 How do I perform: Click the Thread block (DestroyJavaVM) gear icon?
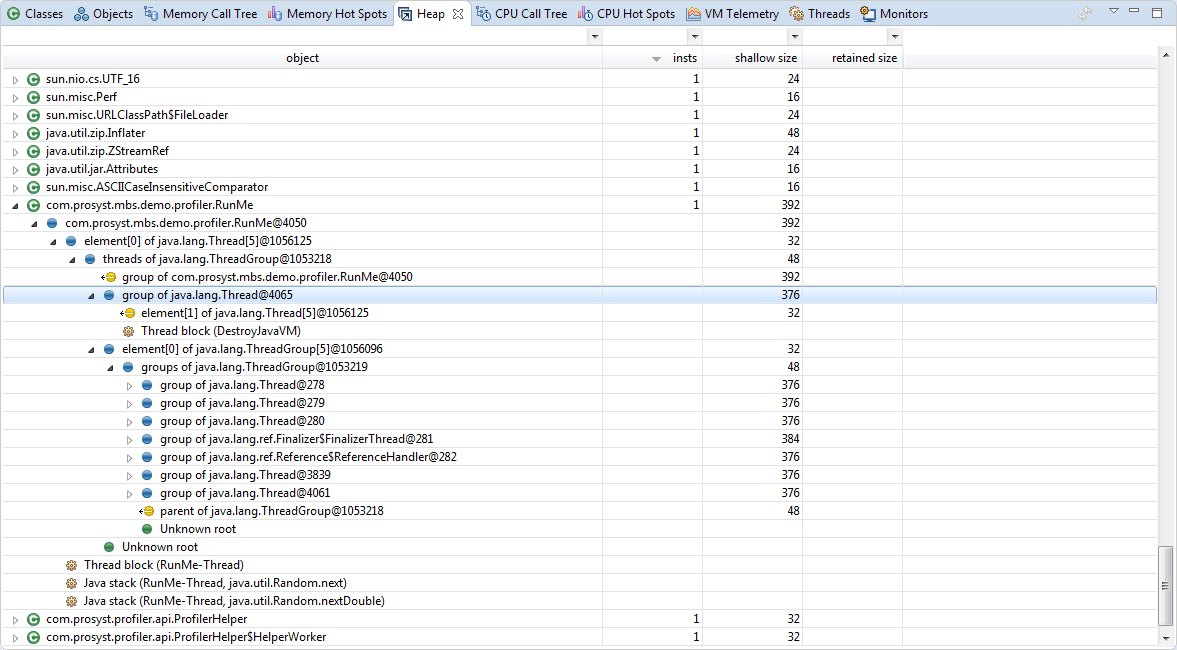128,331
